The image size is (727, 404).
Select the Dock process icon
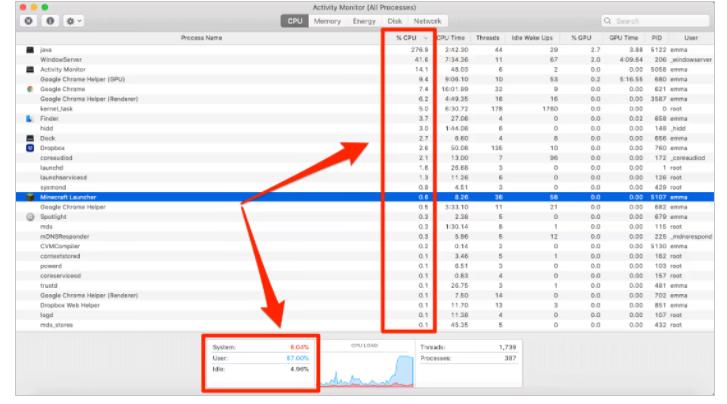(30, 138)
